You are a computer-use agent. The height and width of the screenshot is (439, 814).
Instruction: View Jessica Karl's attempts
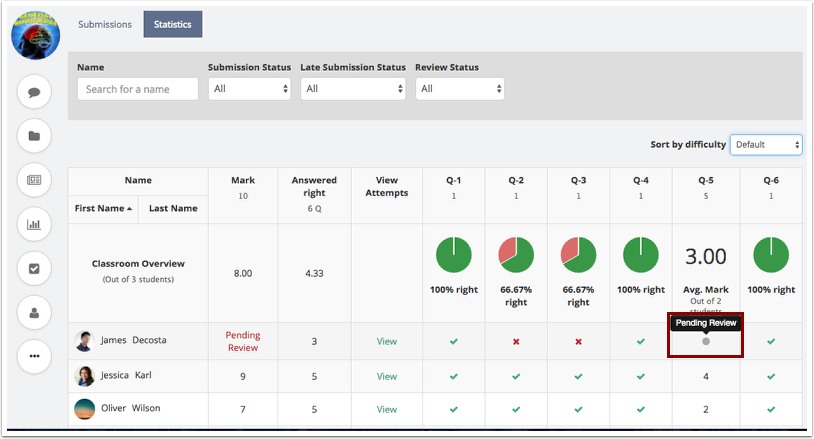coord(387,377)
